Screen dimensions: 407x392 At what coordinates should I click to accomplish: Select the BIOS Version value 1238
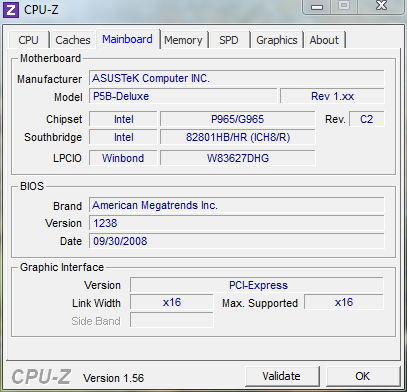pyautogui.click(x=237, y=223)
